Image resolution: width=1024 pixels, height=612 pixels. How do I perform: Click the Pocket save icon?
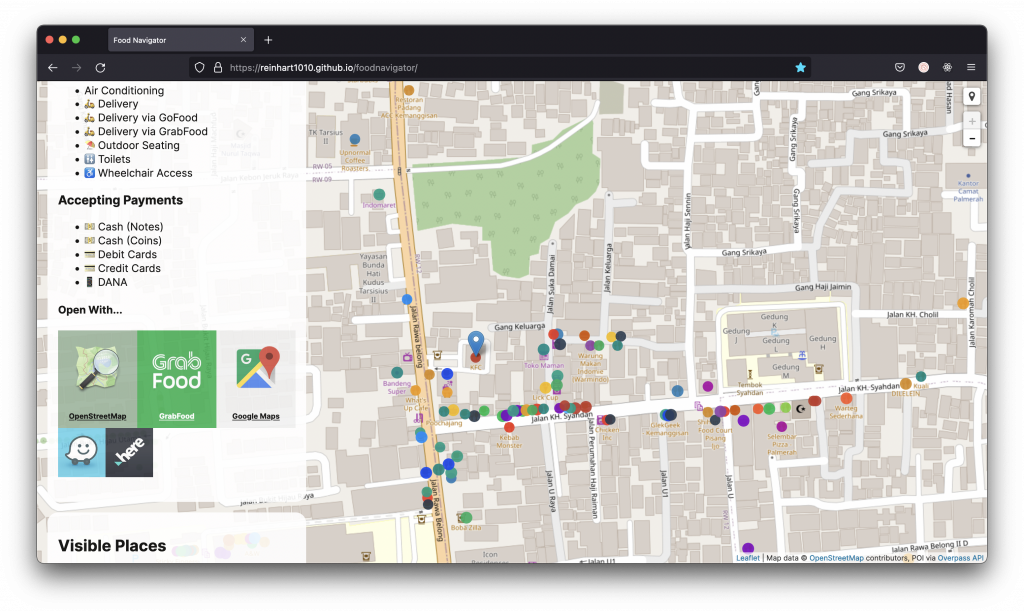(x=900, y=67)
